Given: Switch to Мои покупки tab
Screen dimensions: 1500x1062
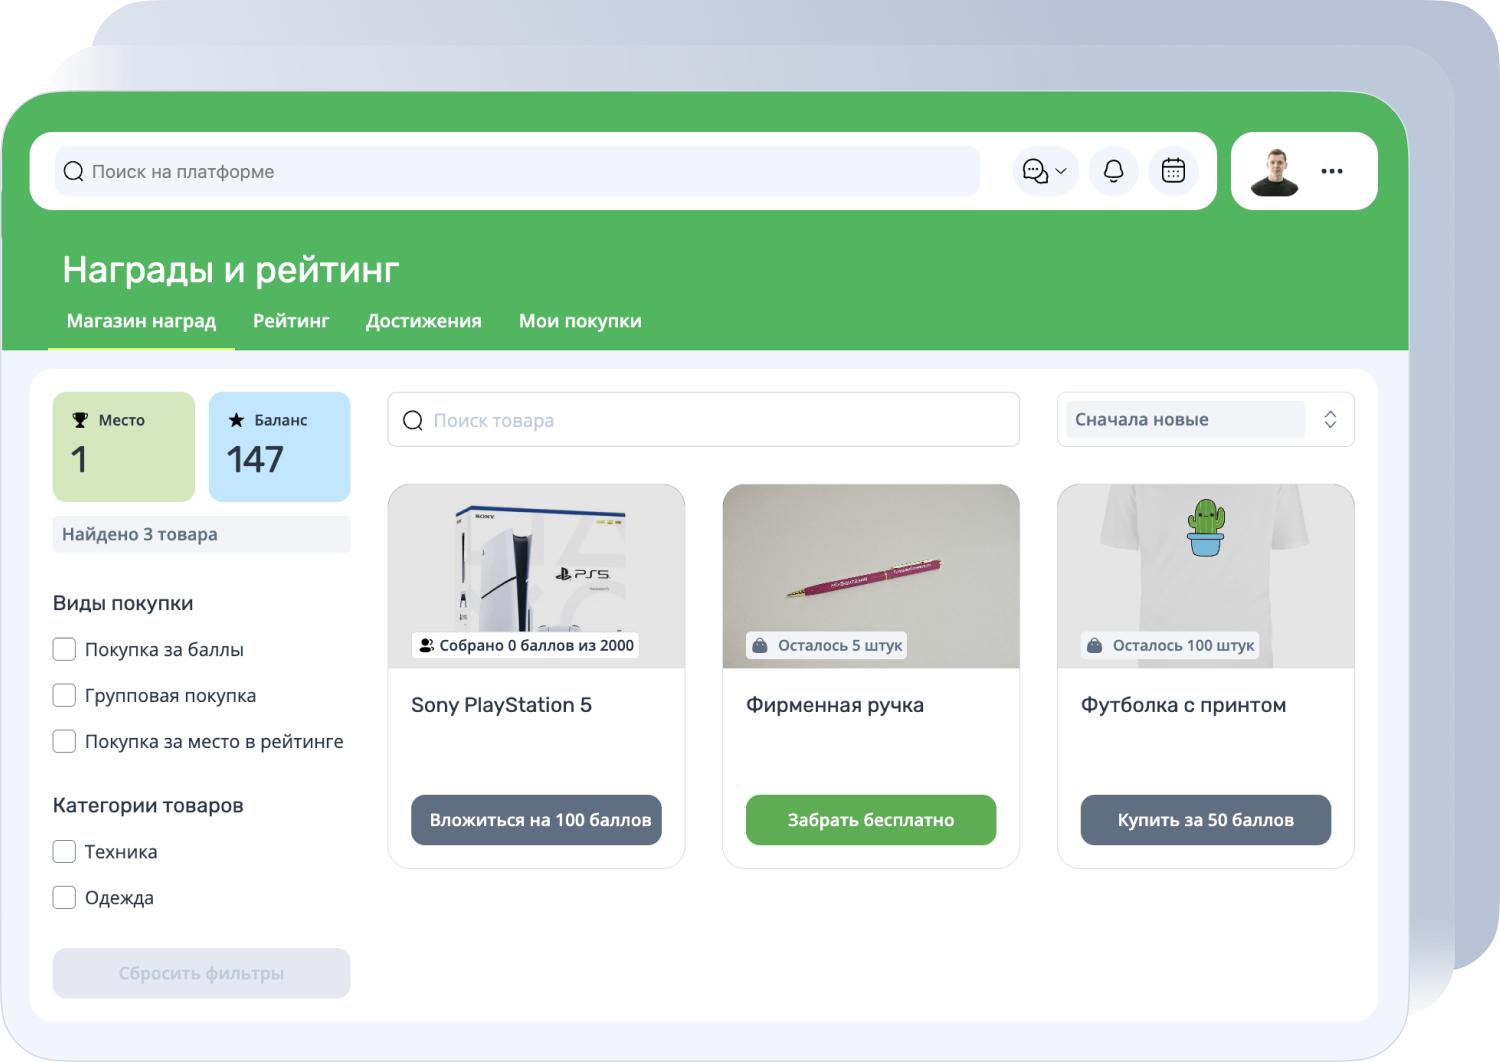Looking at the screenshot, I should click(580, 321).
